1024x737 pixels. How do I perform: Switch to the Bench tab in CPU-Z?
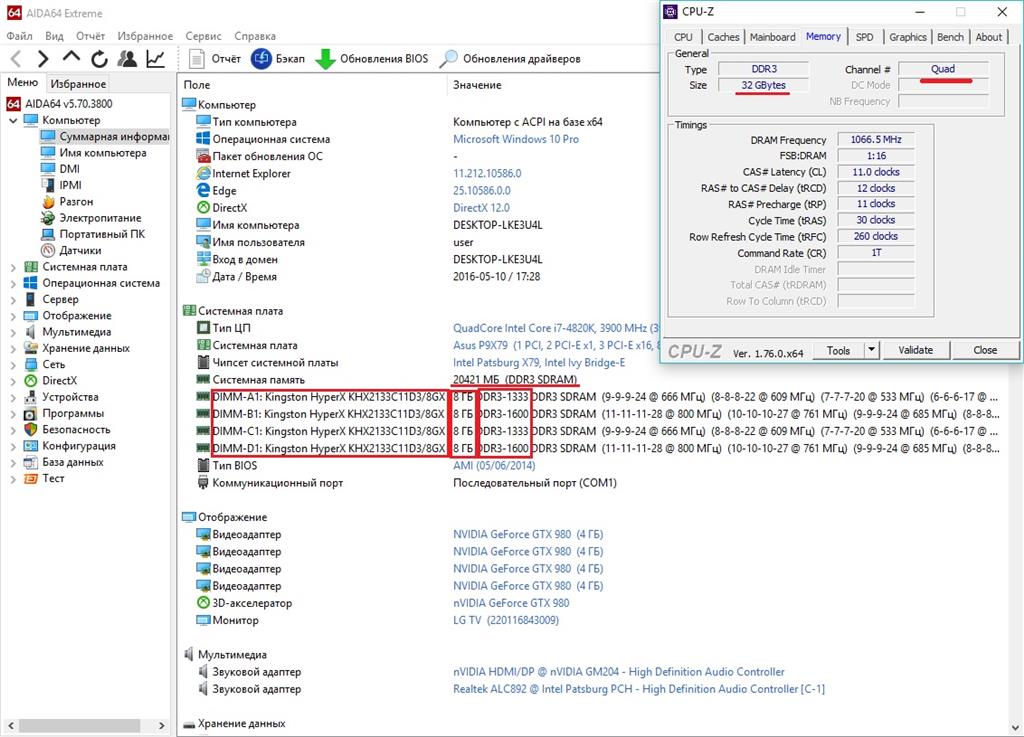tap(950, 37)
